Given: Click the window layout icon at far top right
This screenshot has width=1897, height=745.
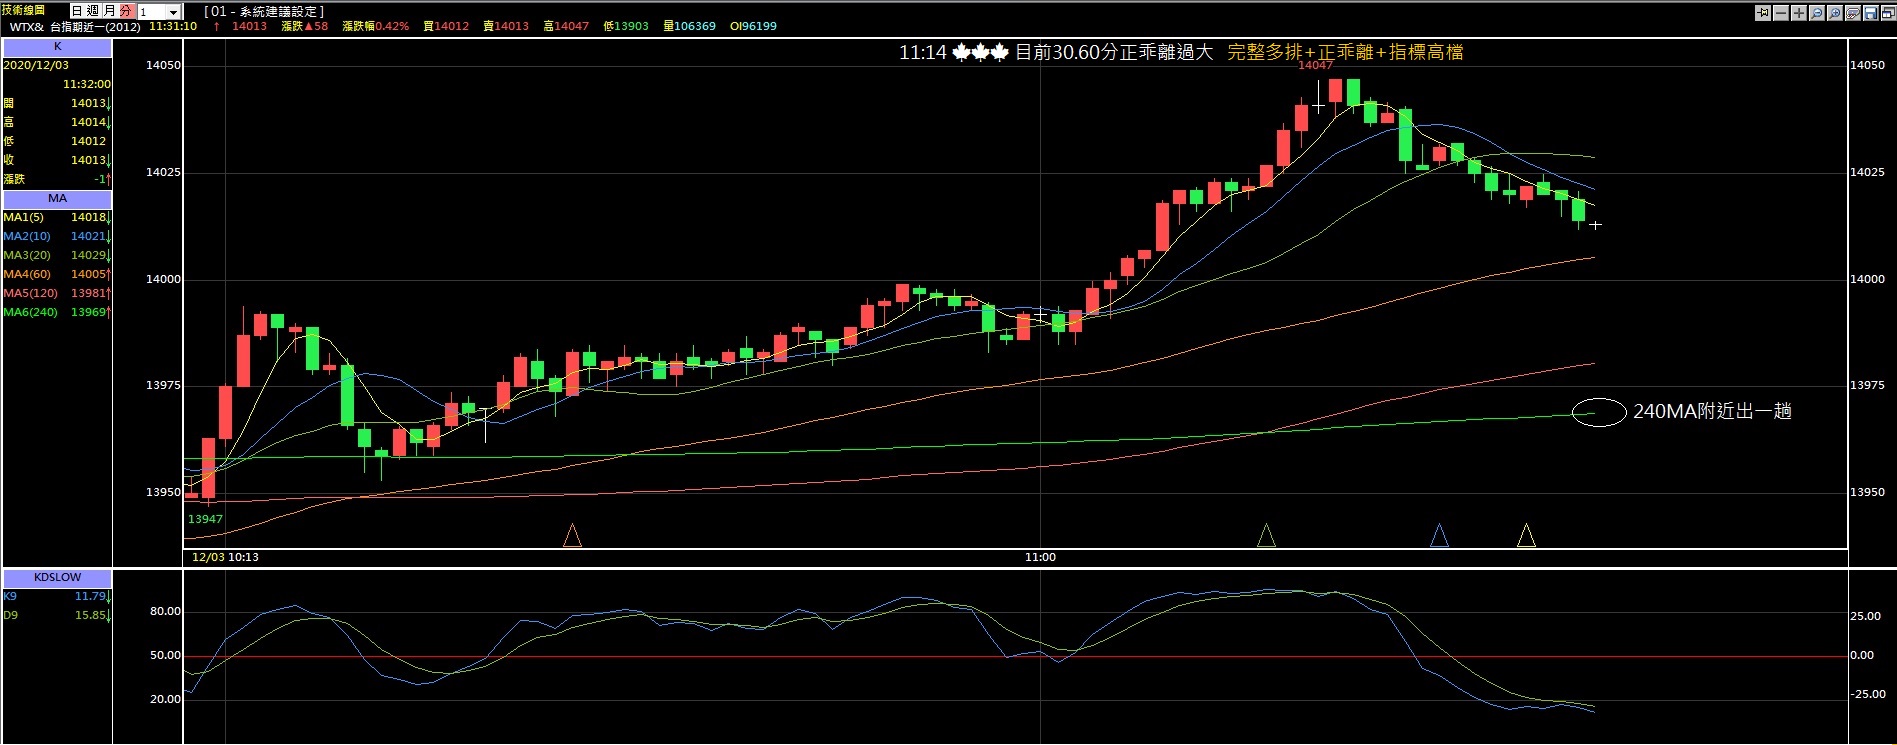Looking at the screenshot, I should click(x=1888, y=13).
